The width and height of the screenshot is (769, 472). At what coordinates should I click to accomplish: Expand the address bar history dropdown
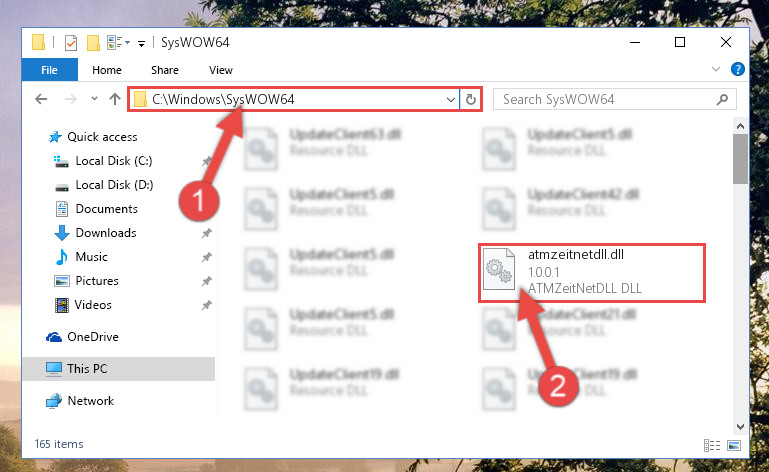pos(451,100)
